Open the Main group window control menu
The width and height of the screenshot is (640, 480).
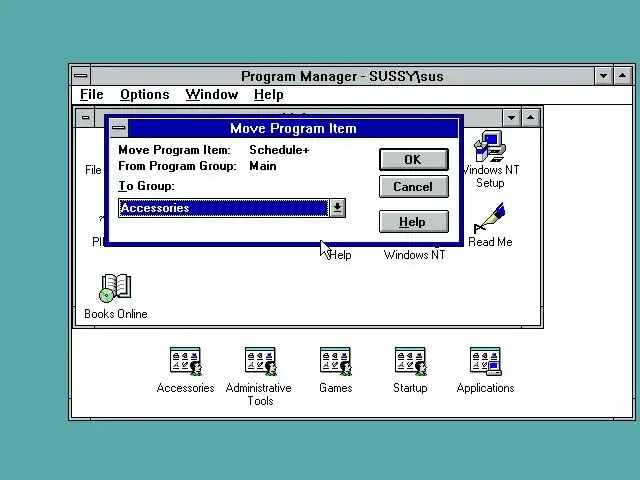point(85,118)
